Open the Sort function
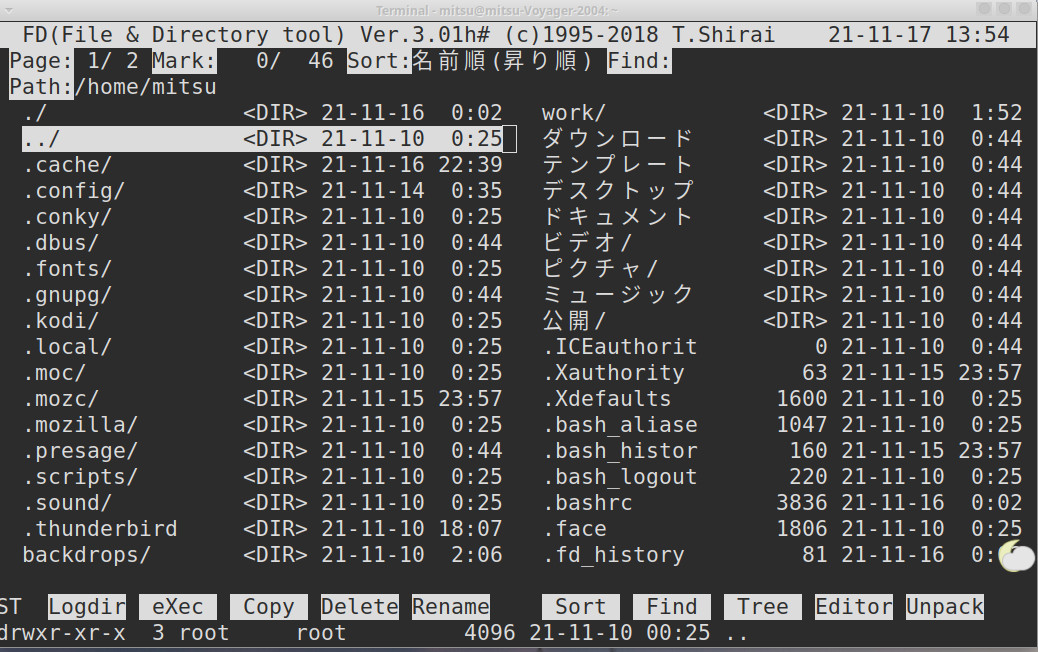This screenshot has width=1038, height=652. 580,607
